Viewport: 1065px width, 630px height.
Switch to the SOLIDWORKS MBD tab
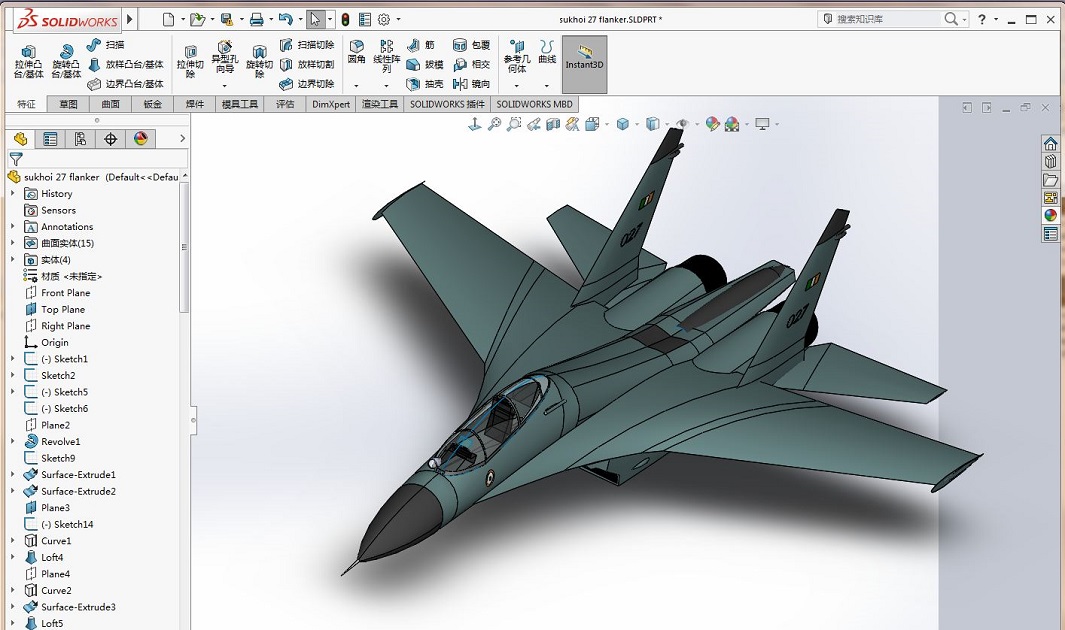535,104
